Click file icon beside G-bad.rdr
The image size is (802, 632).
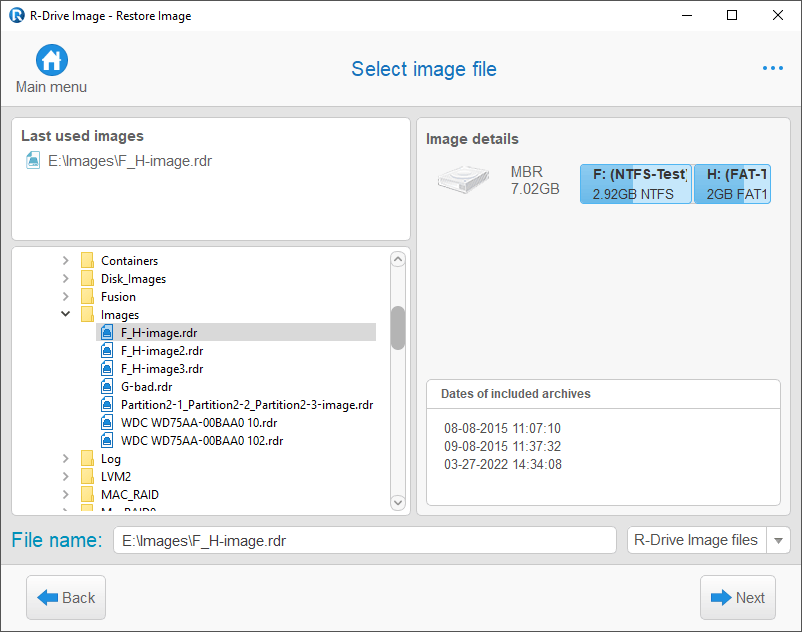click(107, 386)
